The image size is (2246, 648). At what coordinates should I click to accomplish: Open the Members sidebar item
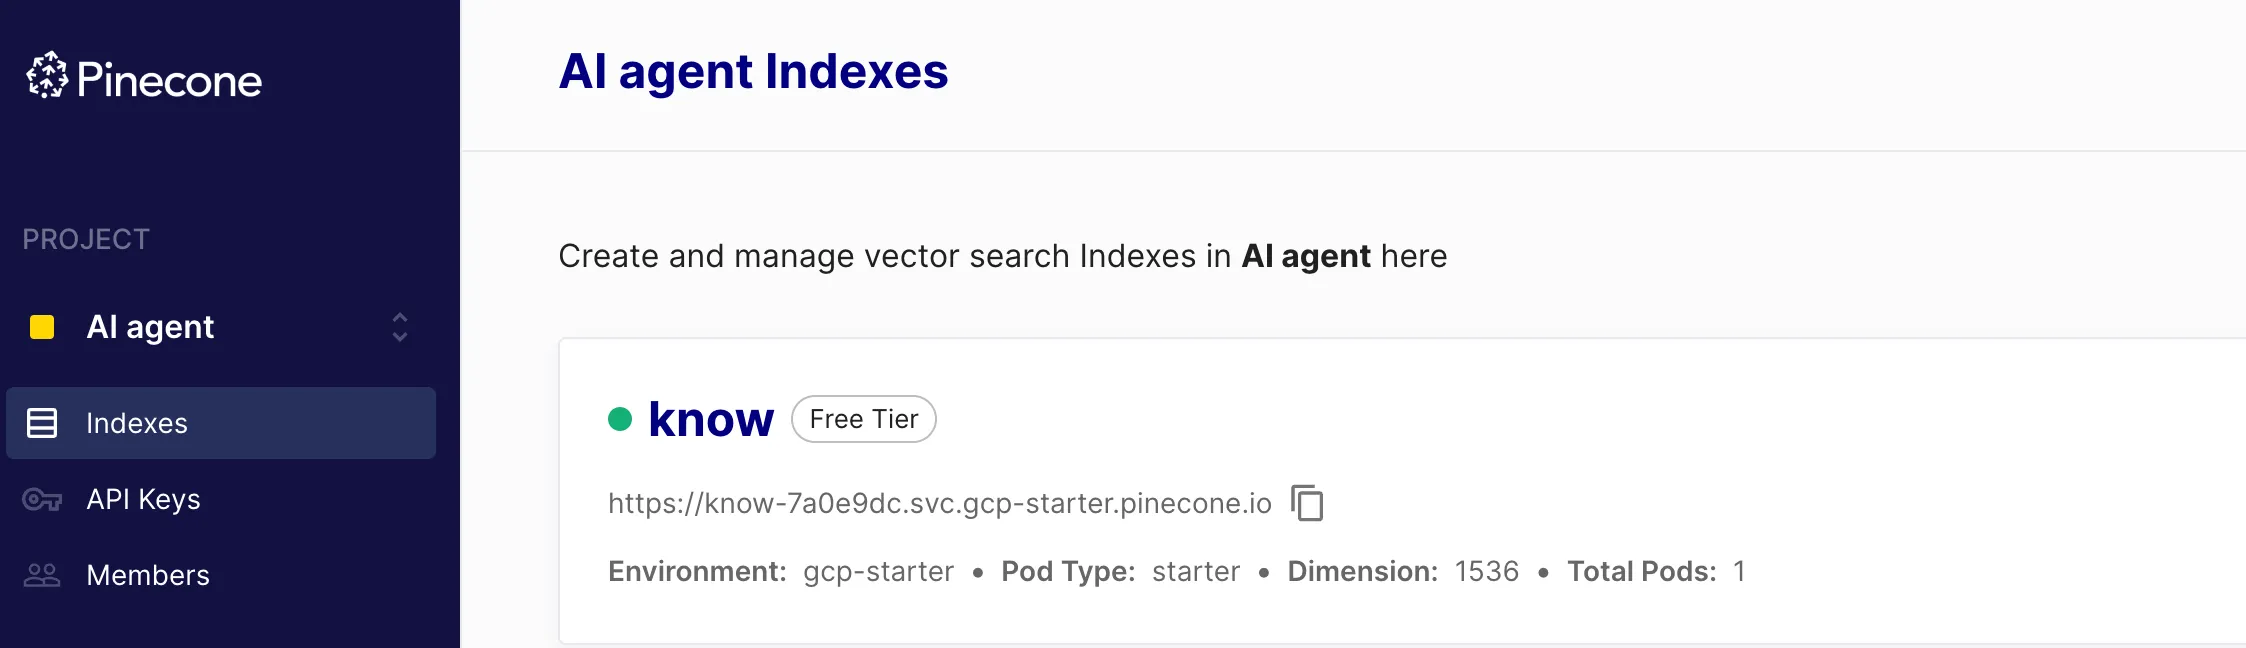[x=148, y=575]
